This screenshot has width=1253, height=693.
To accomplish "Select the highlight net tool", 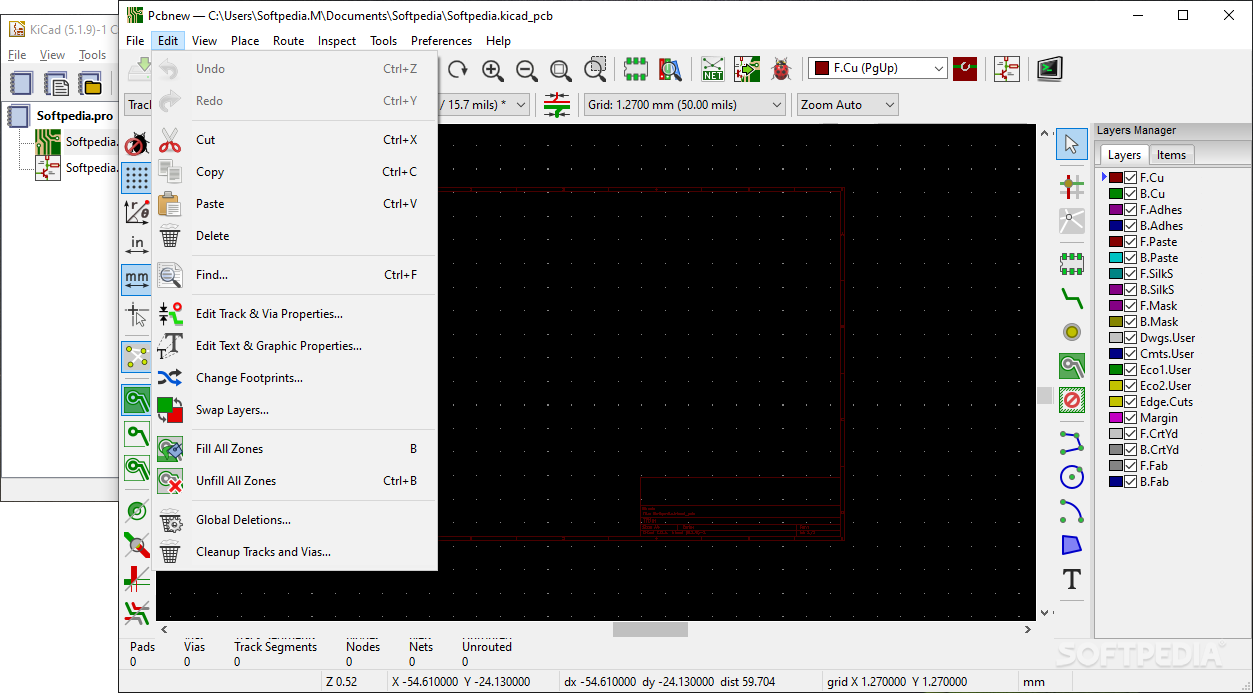I will click(x=1072, y=185).
